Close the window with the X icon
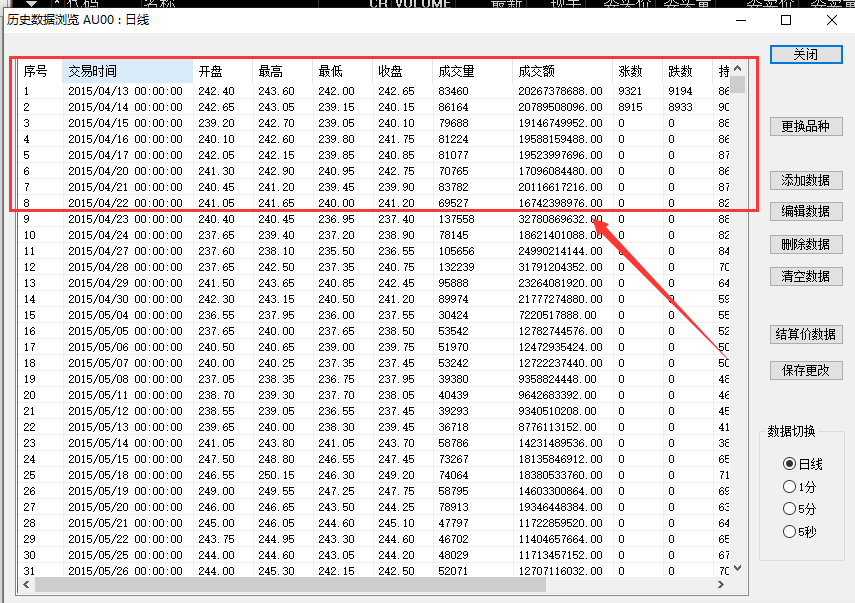The height and width of the screenshot is (603, 855). pyautogui.click(x=832, y=20)
